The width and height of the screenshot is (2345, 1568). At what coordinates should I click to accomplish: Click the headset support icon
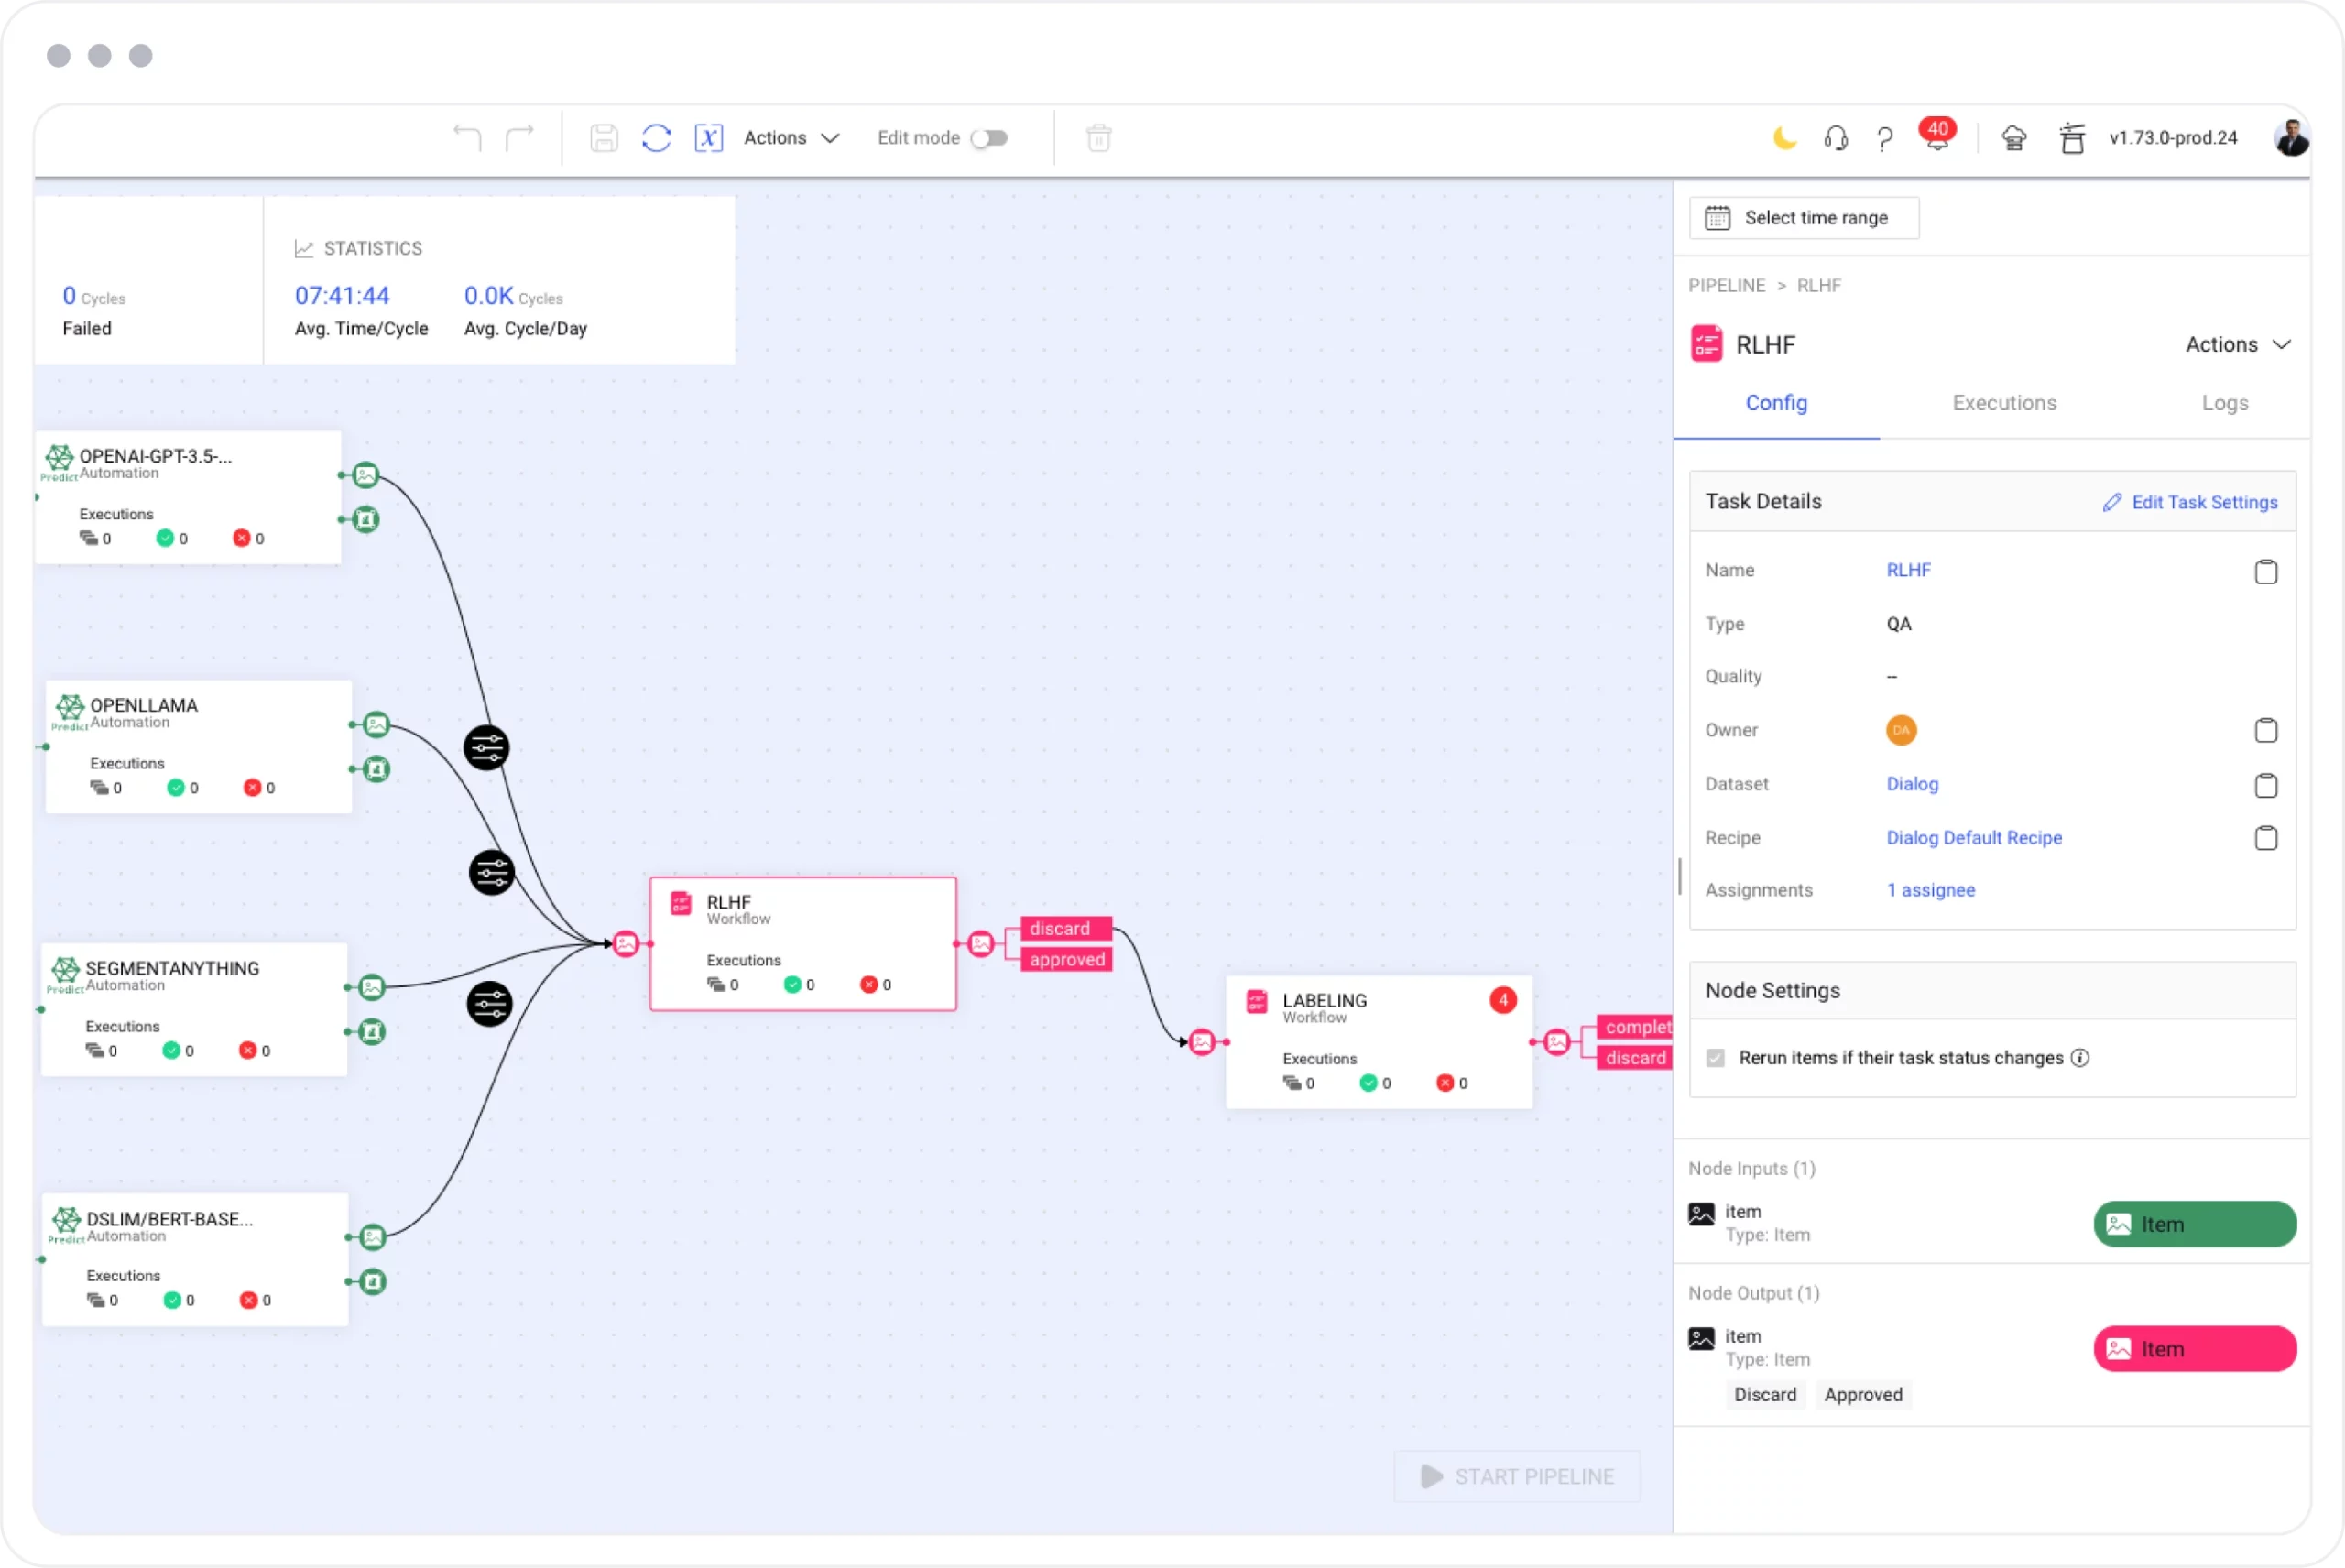click(1835, 137)
